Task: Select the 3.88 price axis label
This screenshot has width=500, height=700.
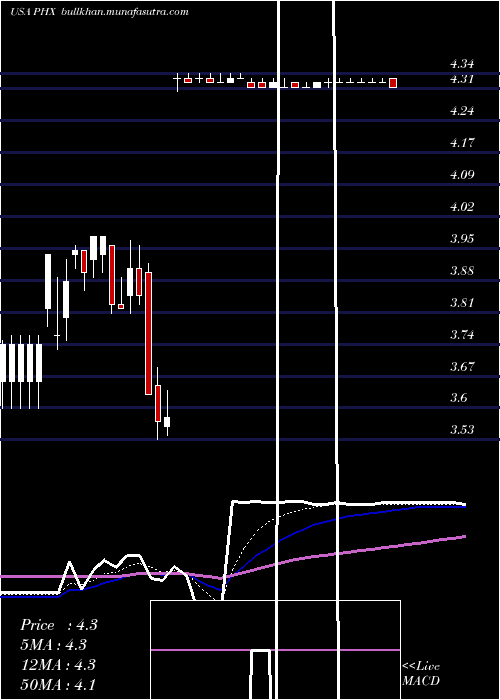Action: [462, 271]
